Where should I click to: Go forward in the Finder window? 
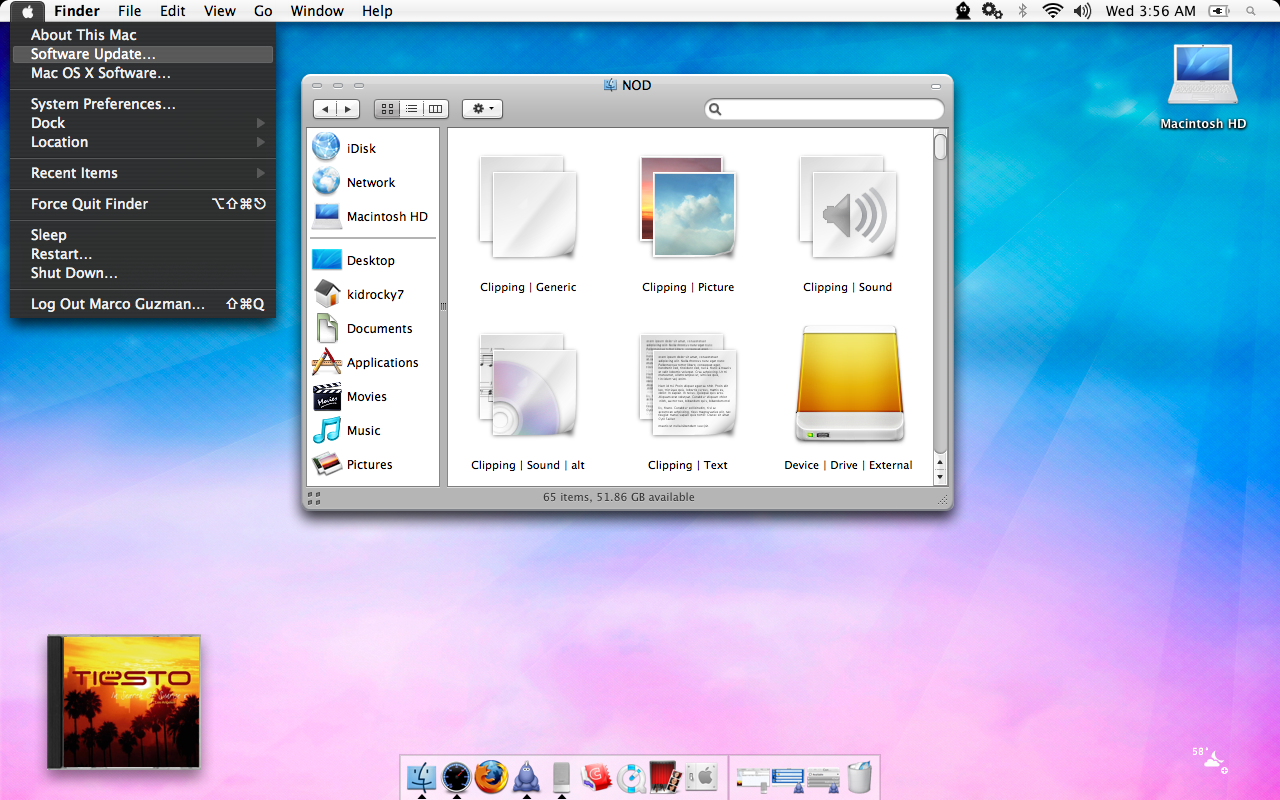tap(348, 109)
